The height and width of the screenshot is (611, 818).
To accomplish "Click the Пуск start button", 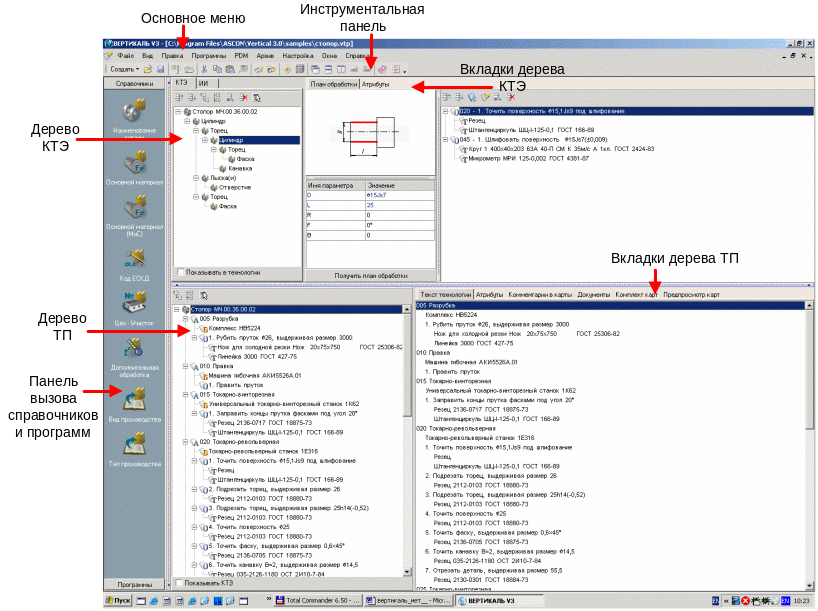I will (x=118, y=601).
